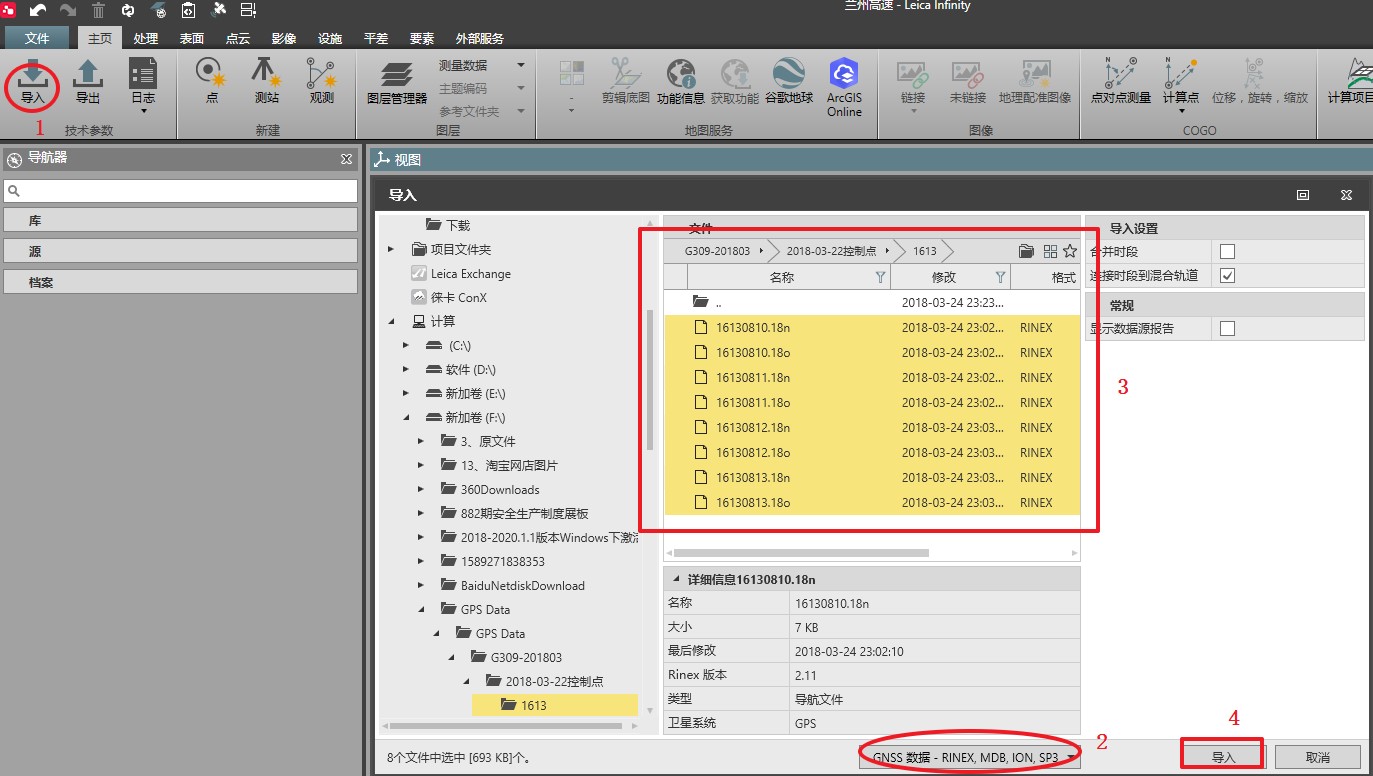The image size is (1373, 776).
Task: Click the favorites star in path bar
Action: click(1070, 251)
